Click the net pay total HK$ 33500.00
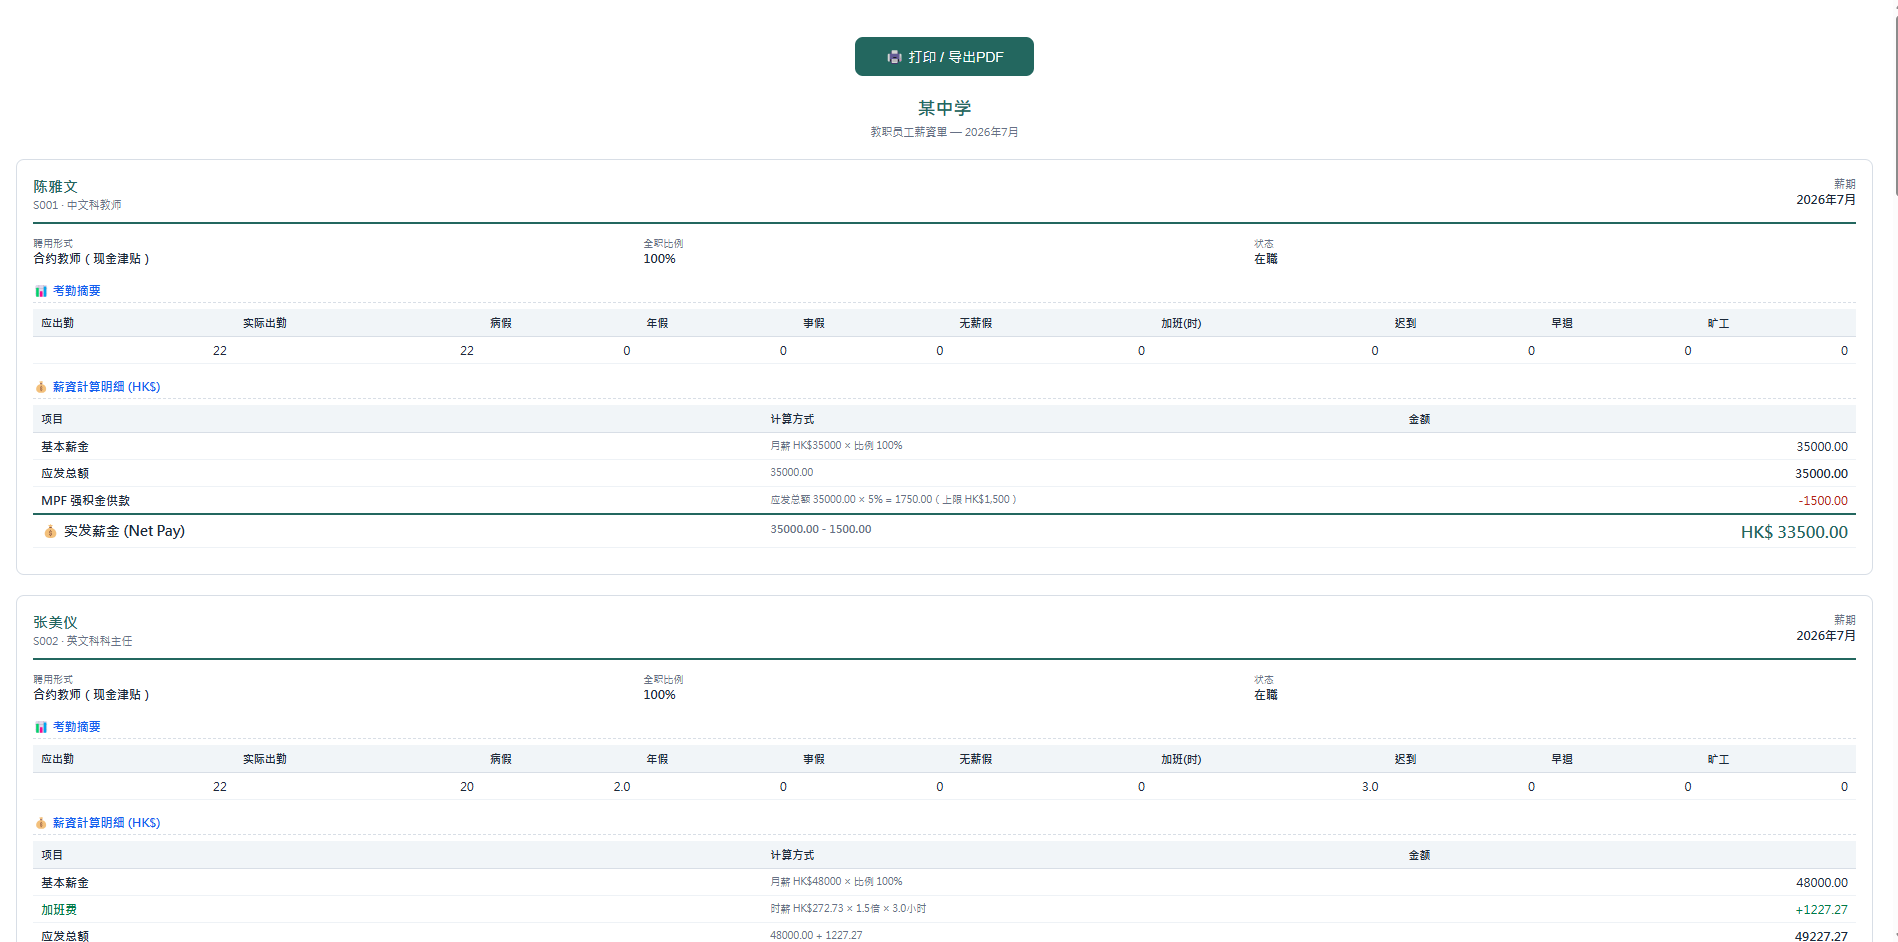 point(1794,532)
